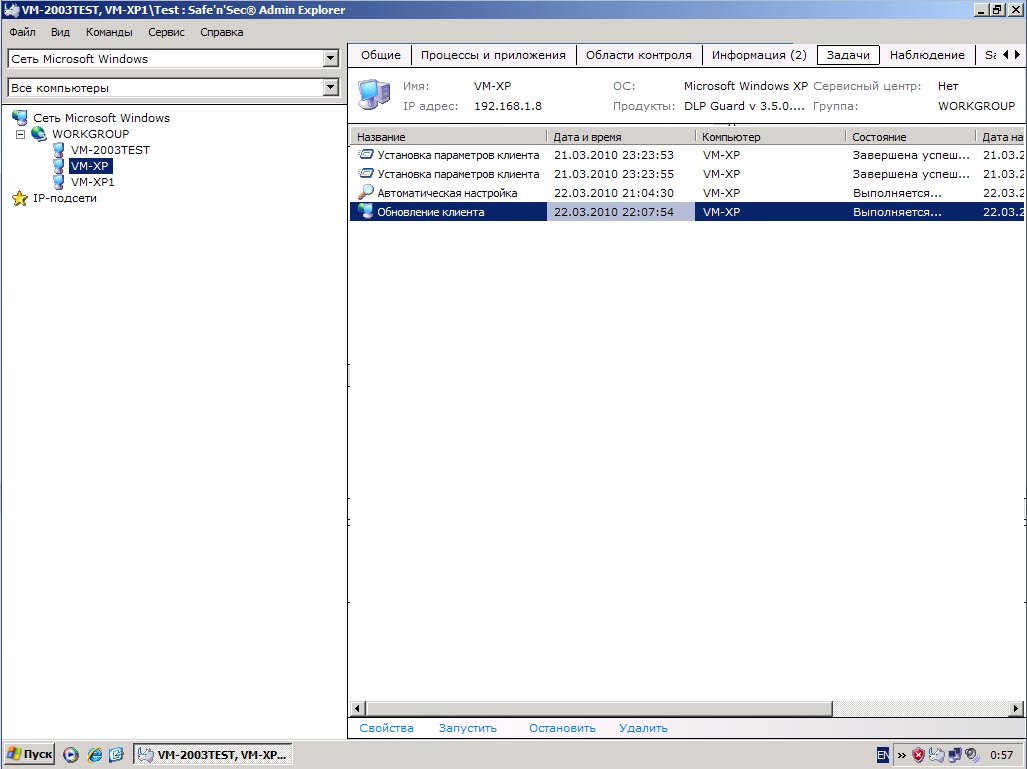Screen dimensions: 1027x769
Task: Click the Свойства link
Action: (x=386, y=728)
